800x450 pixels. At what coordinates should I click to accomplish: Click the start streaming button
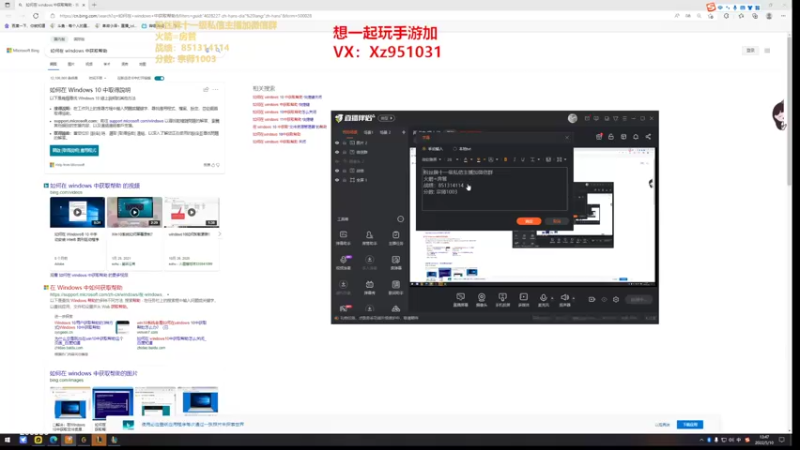[x=639, y=299]
